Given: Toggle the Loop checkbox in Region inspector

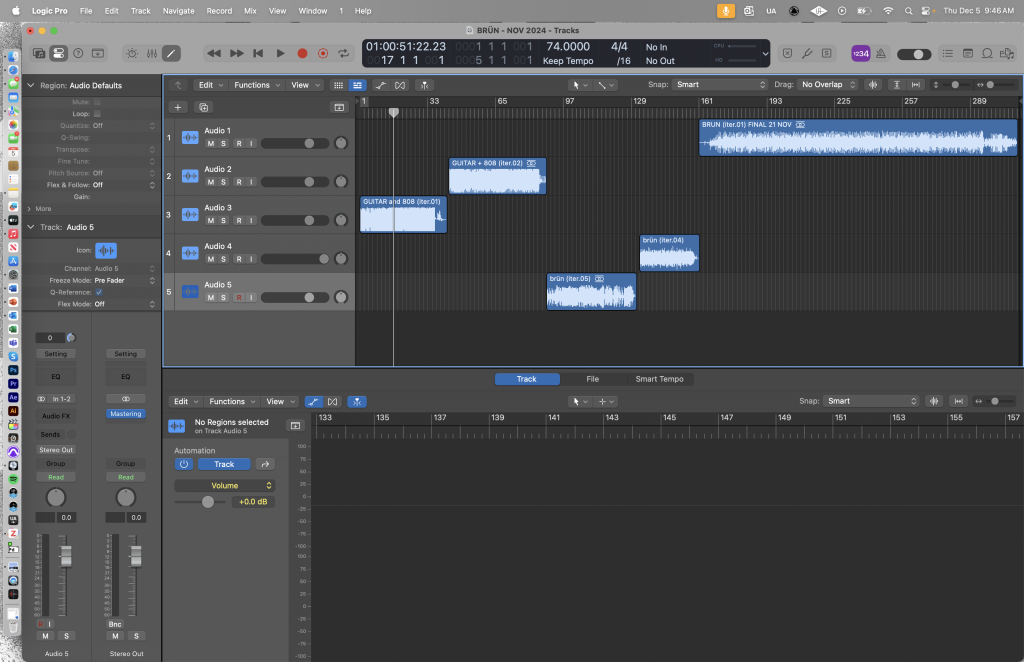Looking at the screenshot, I should click(x=97, y=114).
